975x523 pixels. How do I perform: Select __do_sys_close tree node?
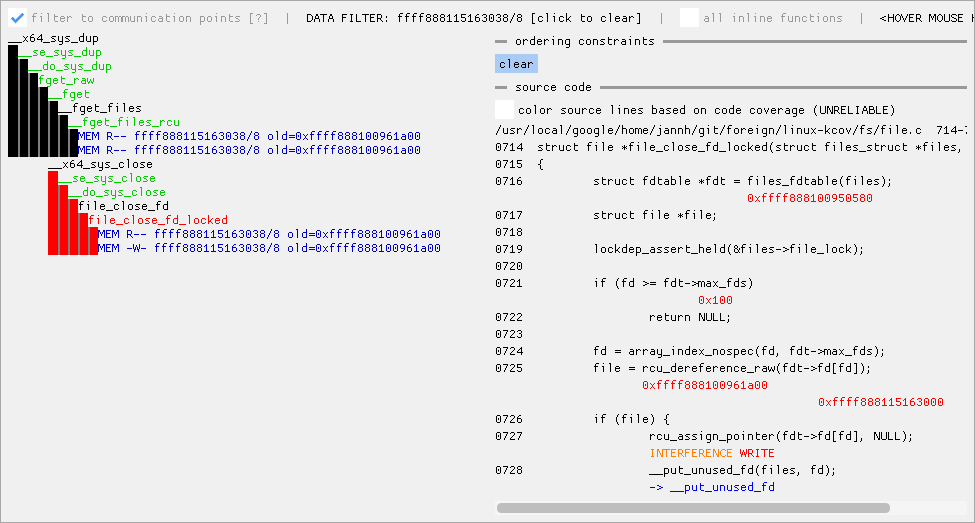coord(117,192)
